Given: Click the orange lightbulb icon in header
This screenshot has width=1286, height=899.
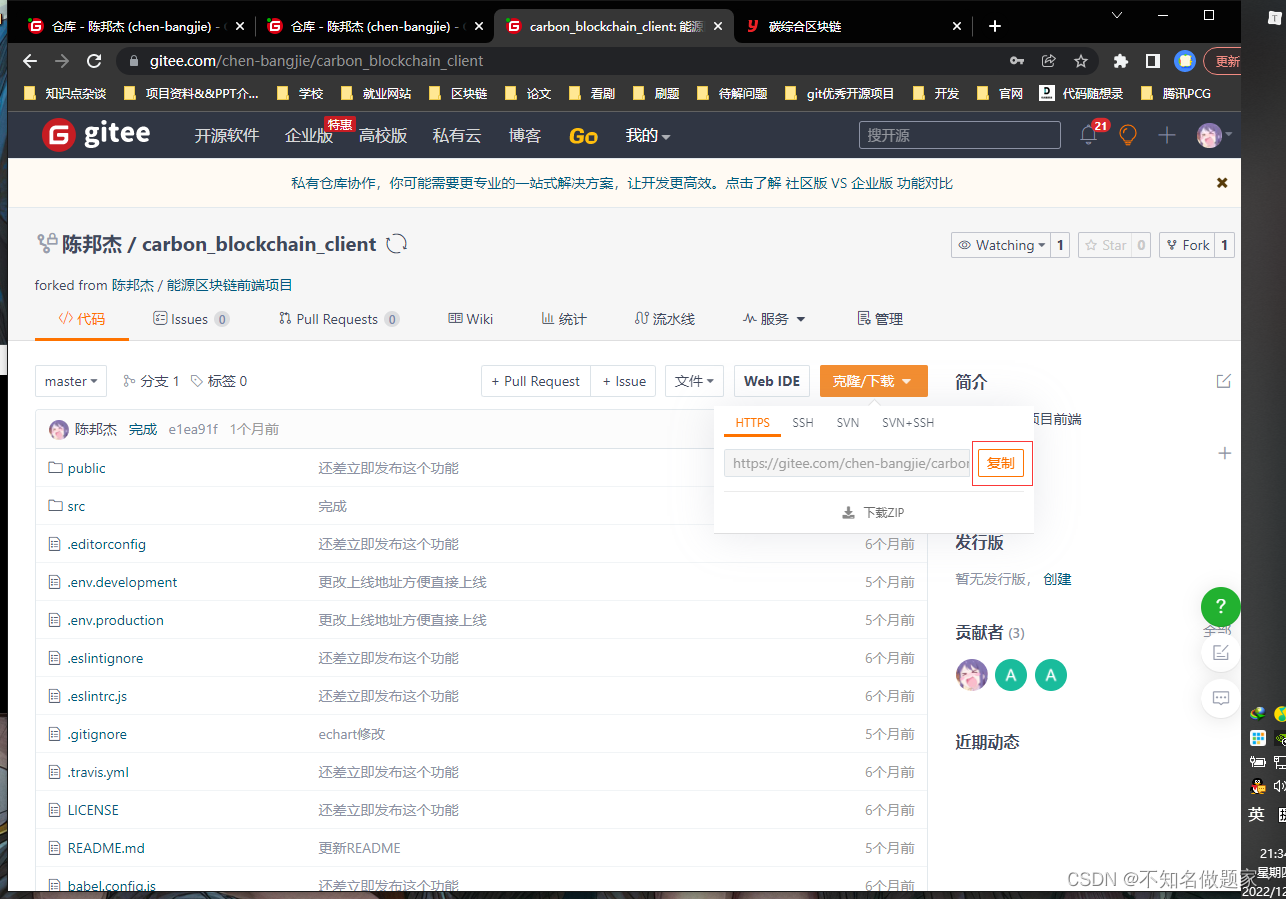Looking at the screenshot, I should pyautogui.click(x=1128, y=135).
